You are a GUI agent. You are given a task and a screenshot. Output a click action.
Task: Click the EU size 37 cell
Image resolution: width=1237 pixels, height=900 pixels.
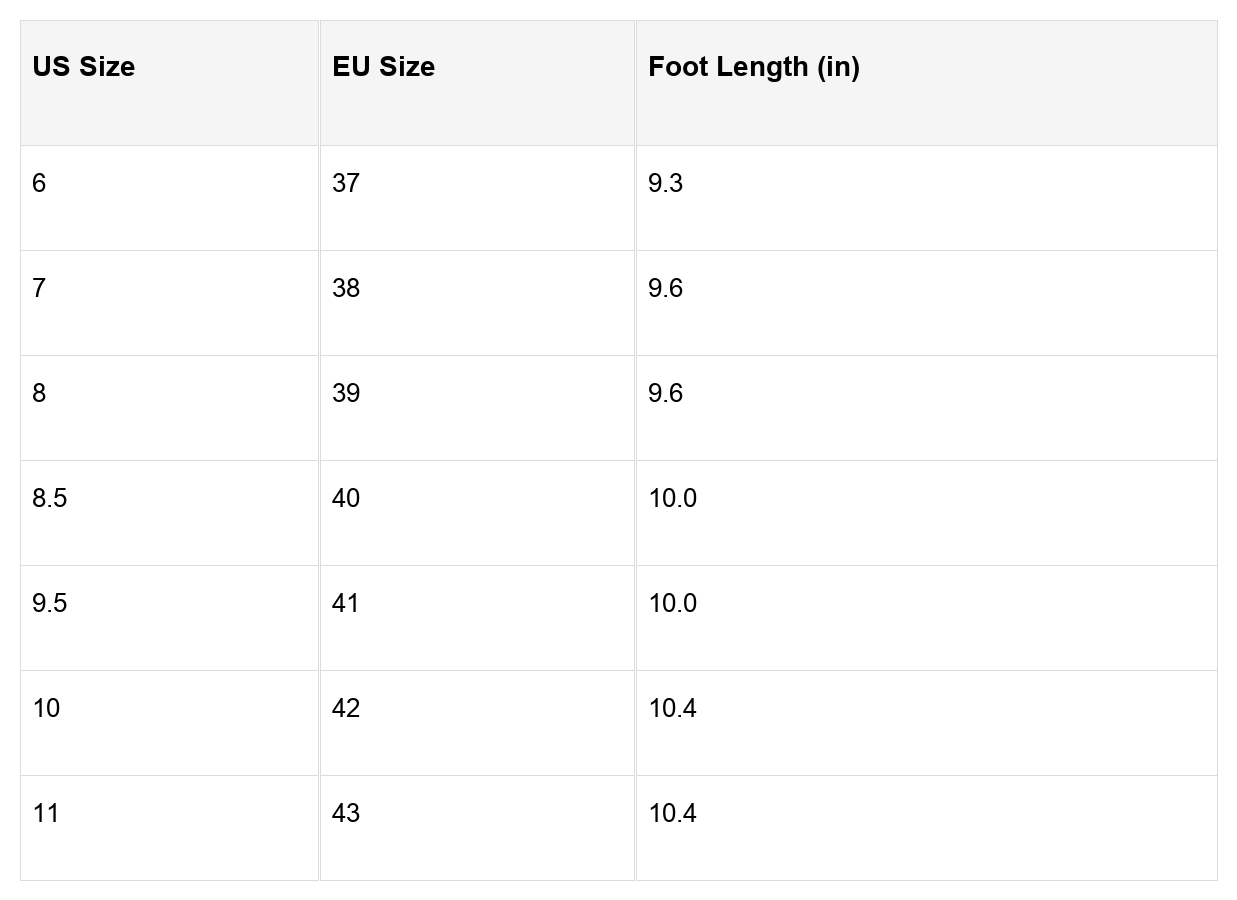coord(346,183)
